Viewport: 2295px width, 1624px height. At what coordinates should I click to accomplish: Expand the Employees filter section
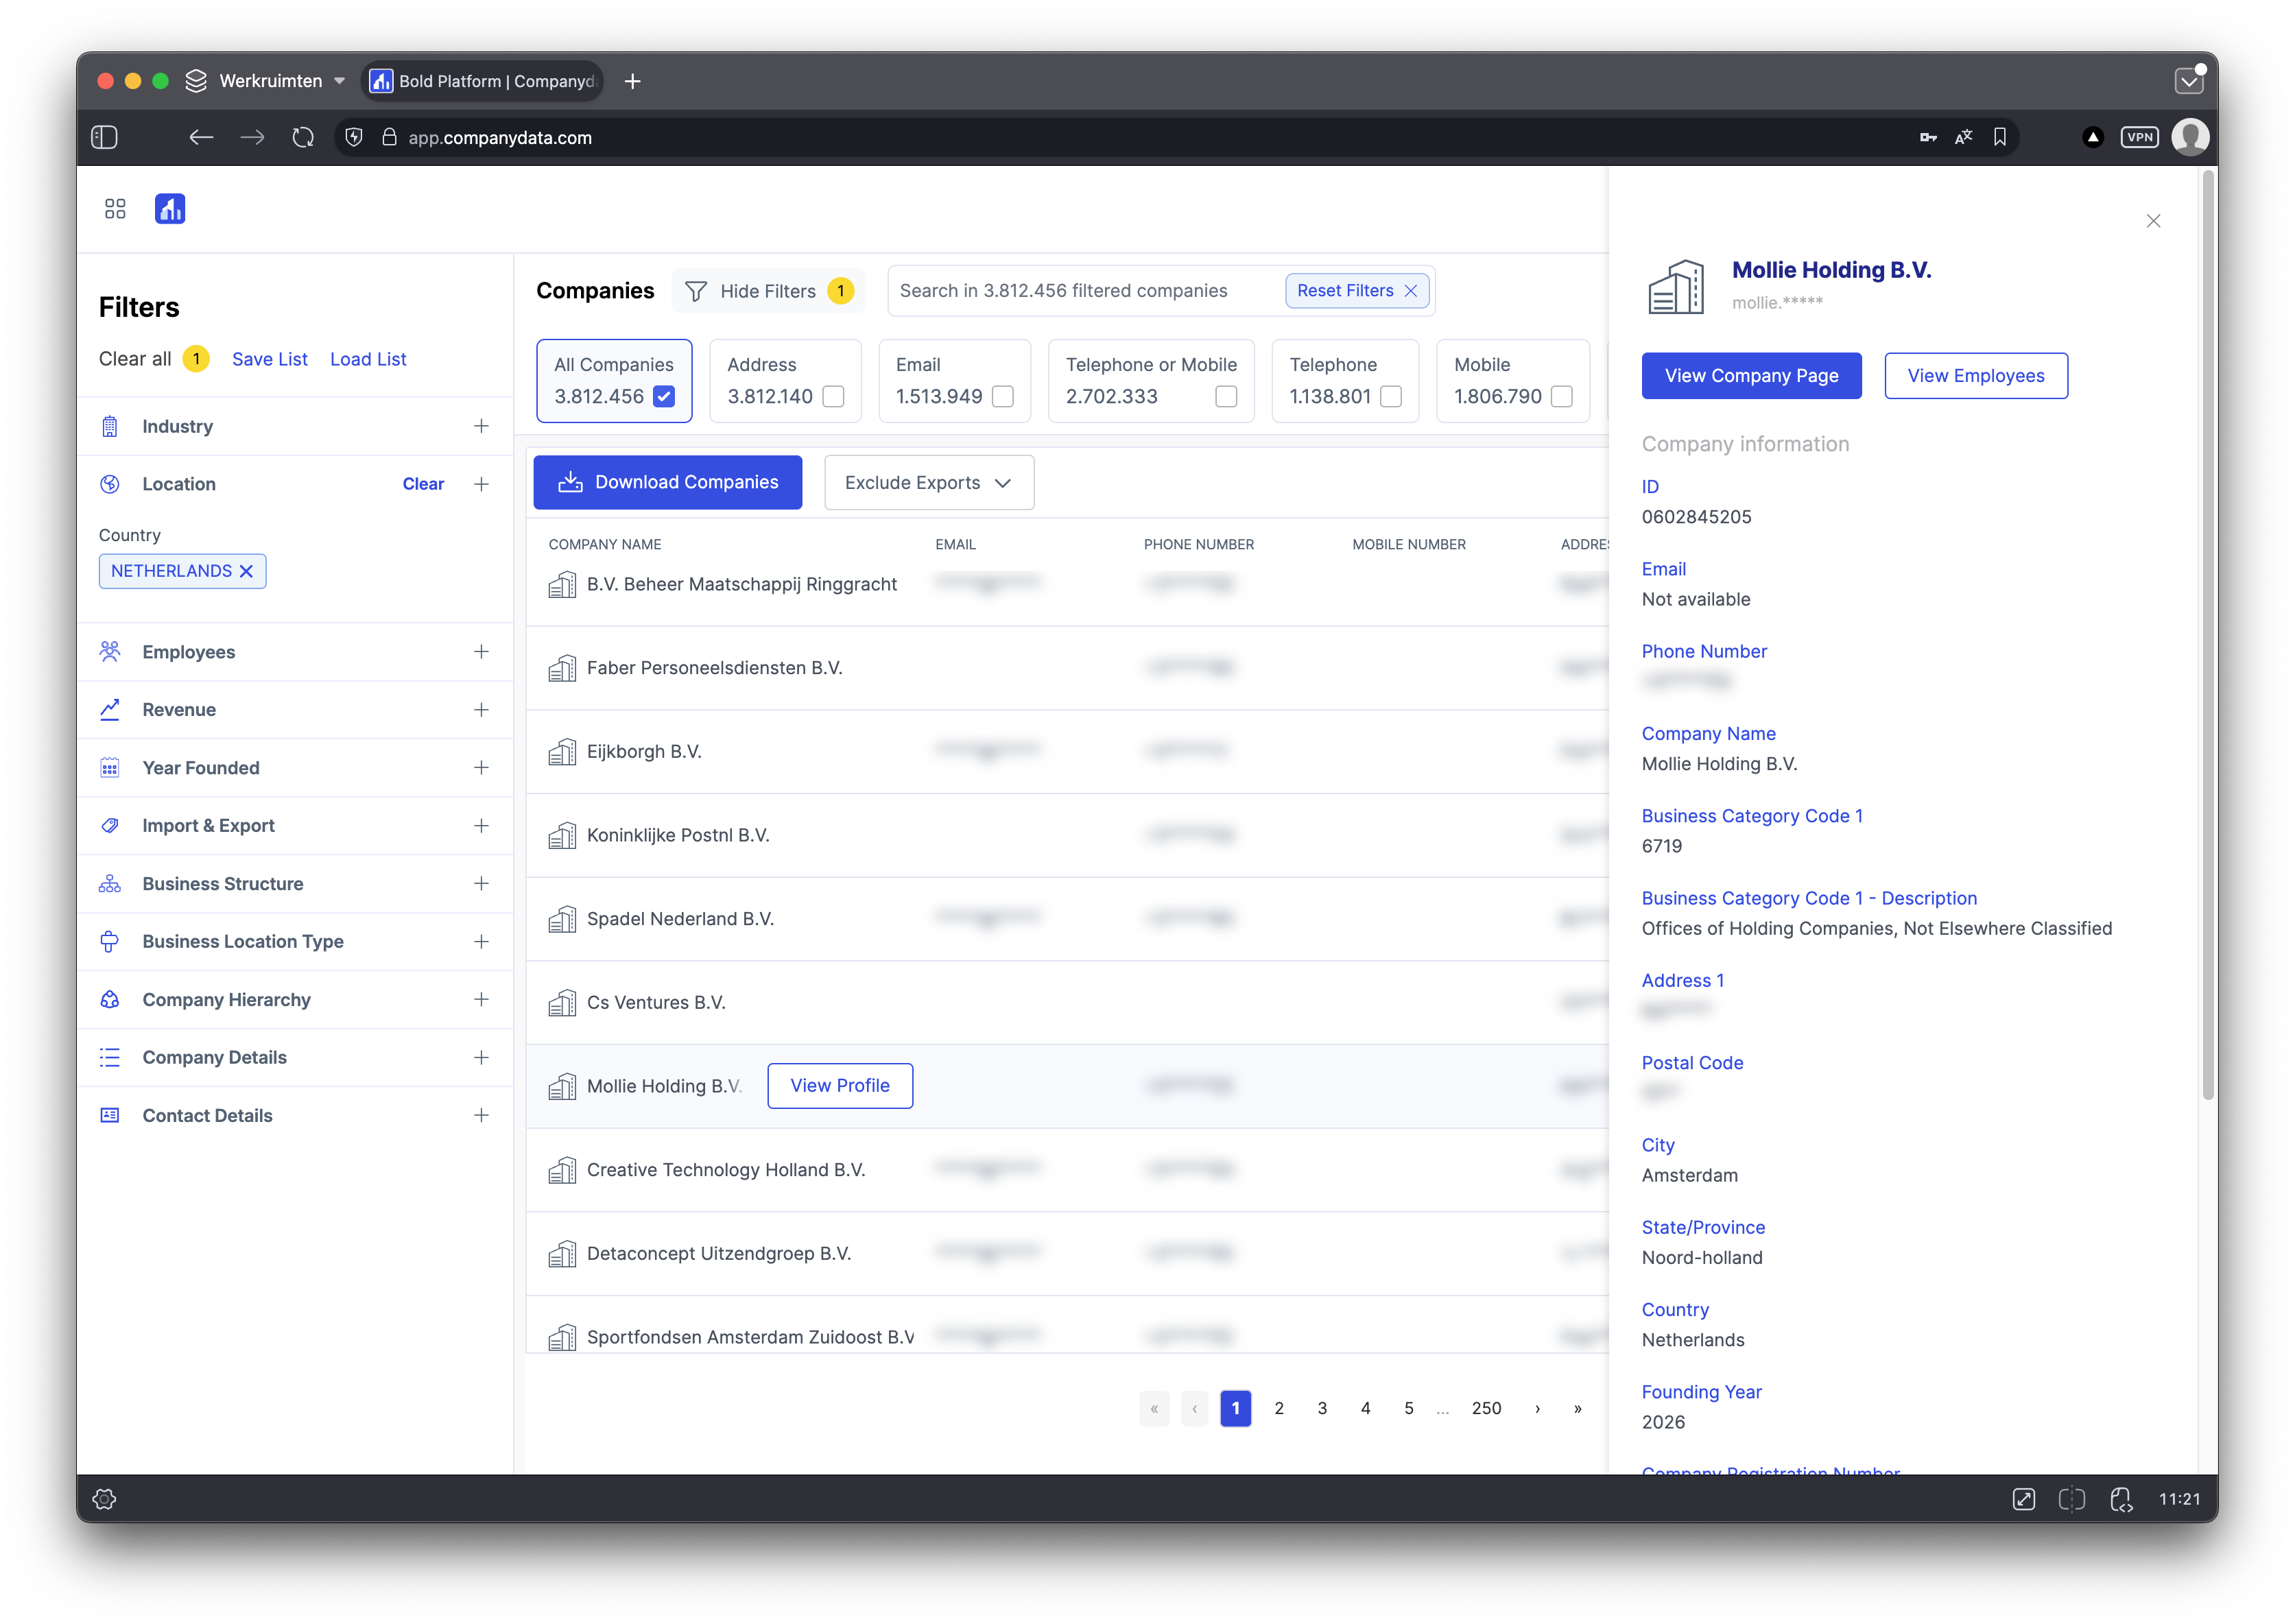(481, 652)
